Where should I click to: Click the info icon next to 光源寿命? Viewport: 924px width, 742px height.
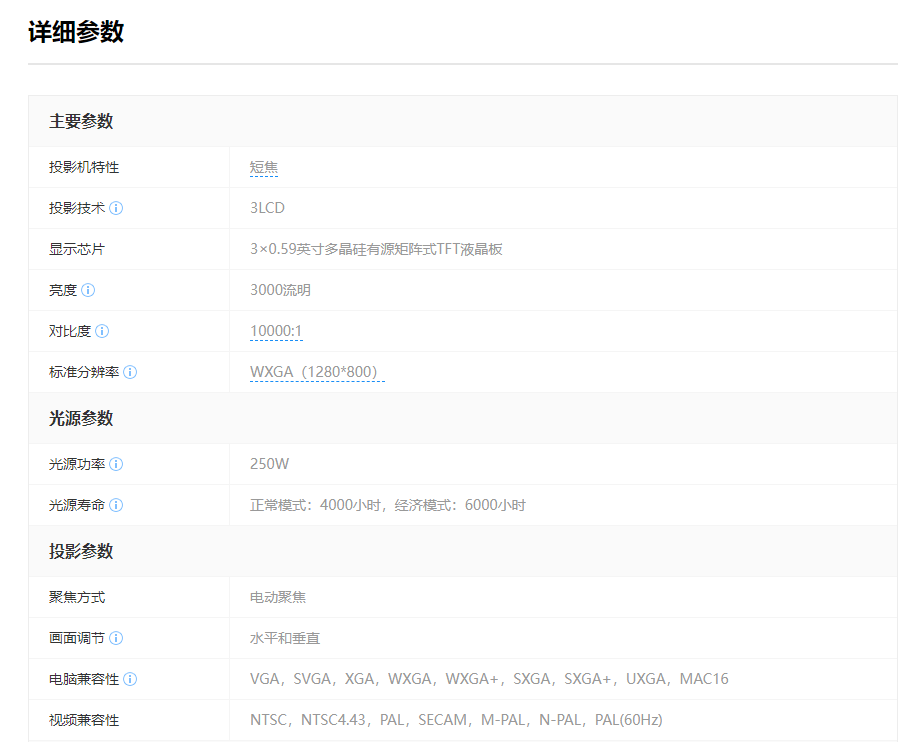[x=116, y=505]
